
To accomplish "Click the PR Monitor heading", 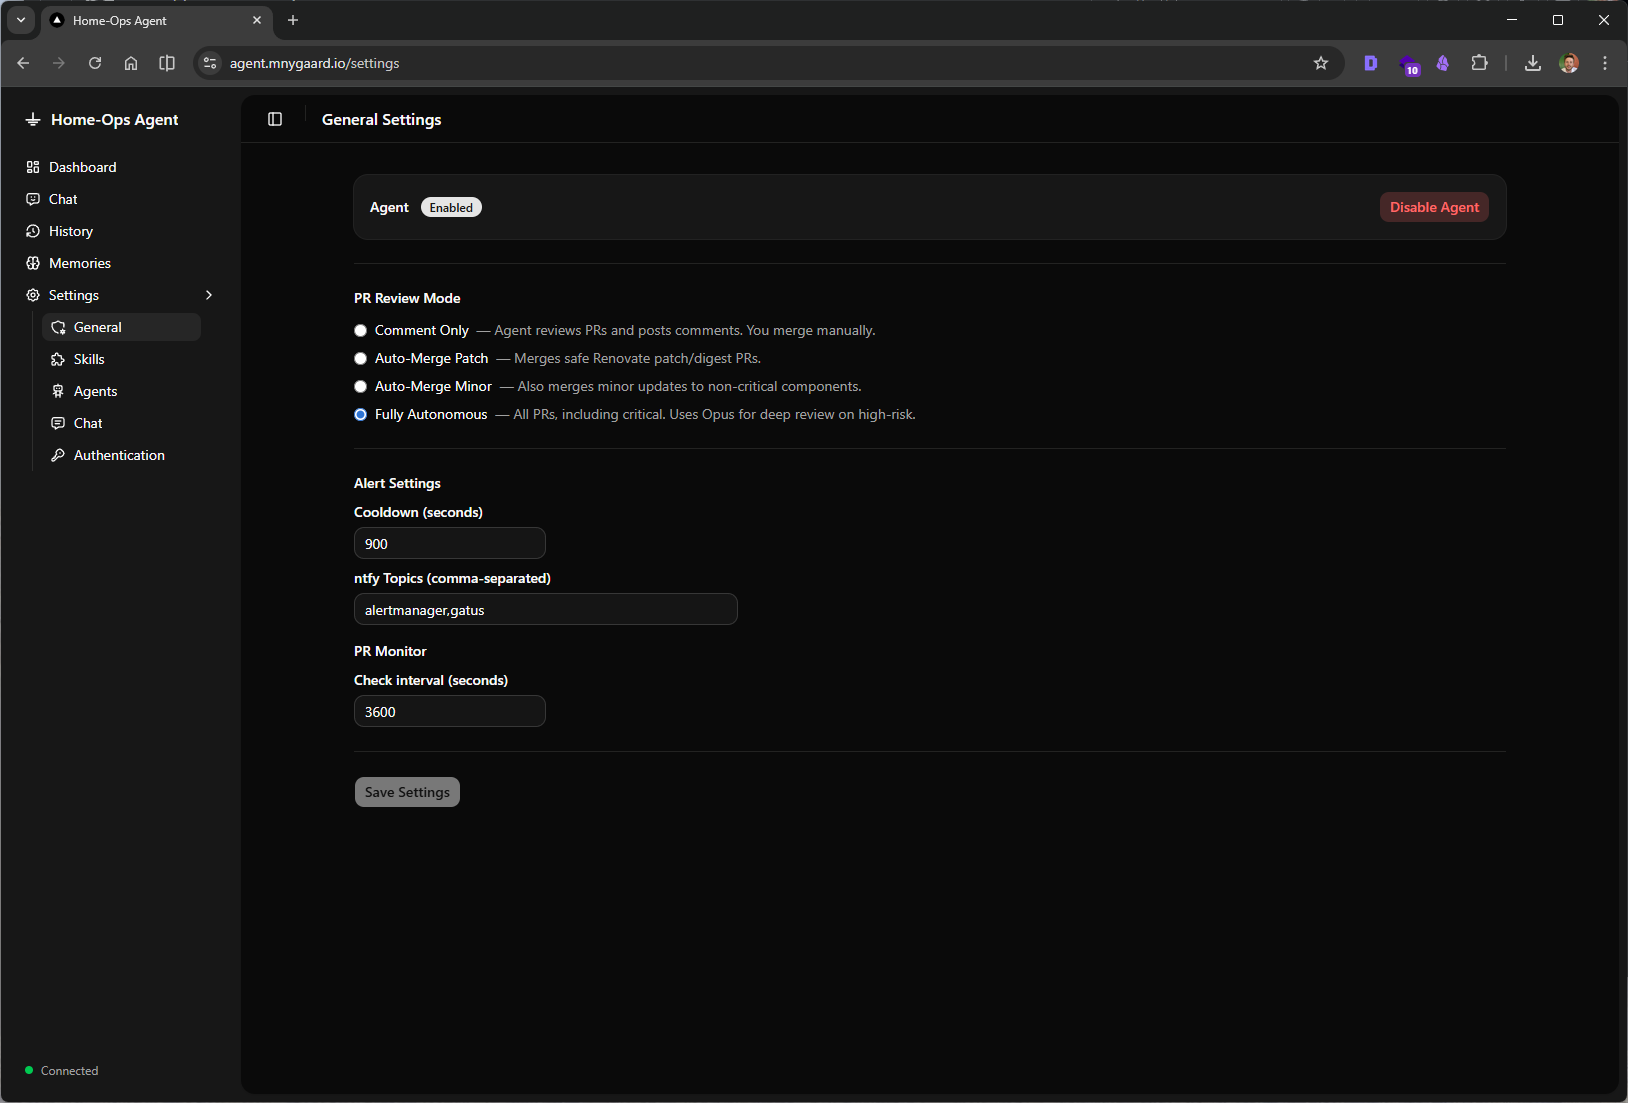I will click(390, 651).
